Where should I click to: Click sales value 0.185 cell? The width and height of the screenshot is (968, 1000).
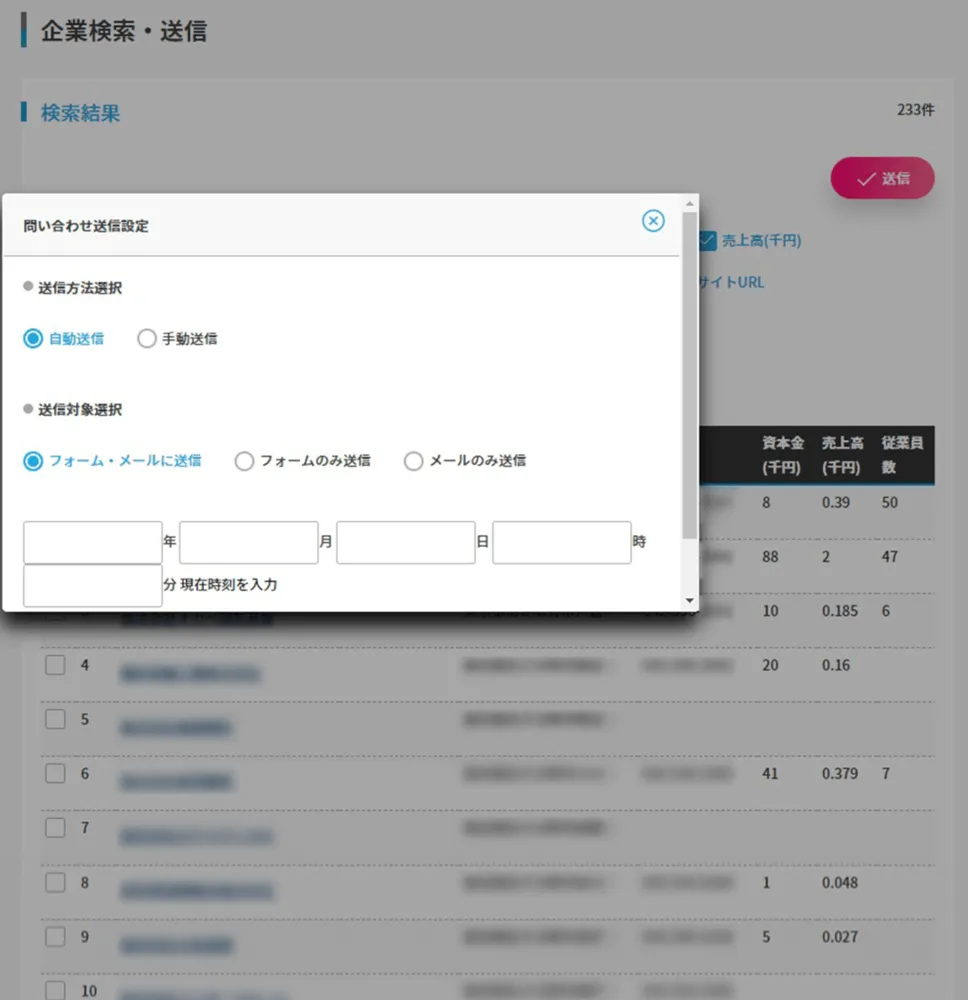pos(840,611)
